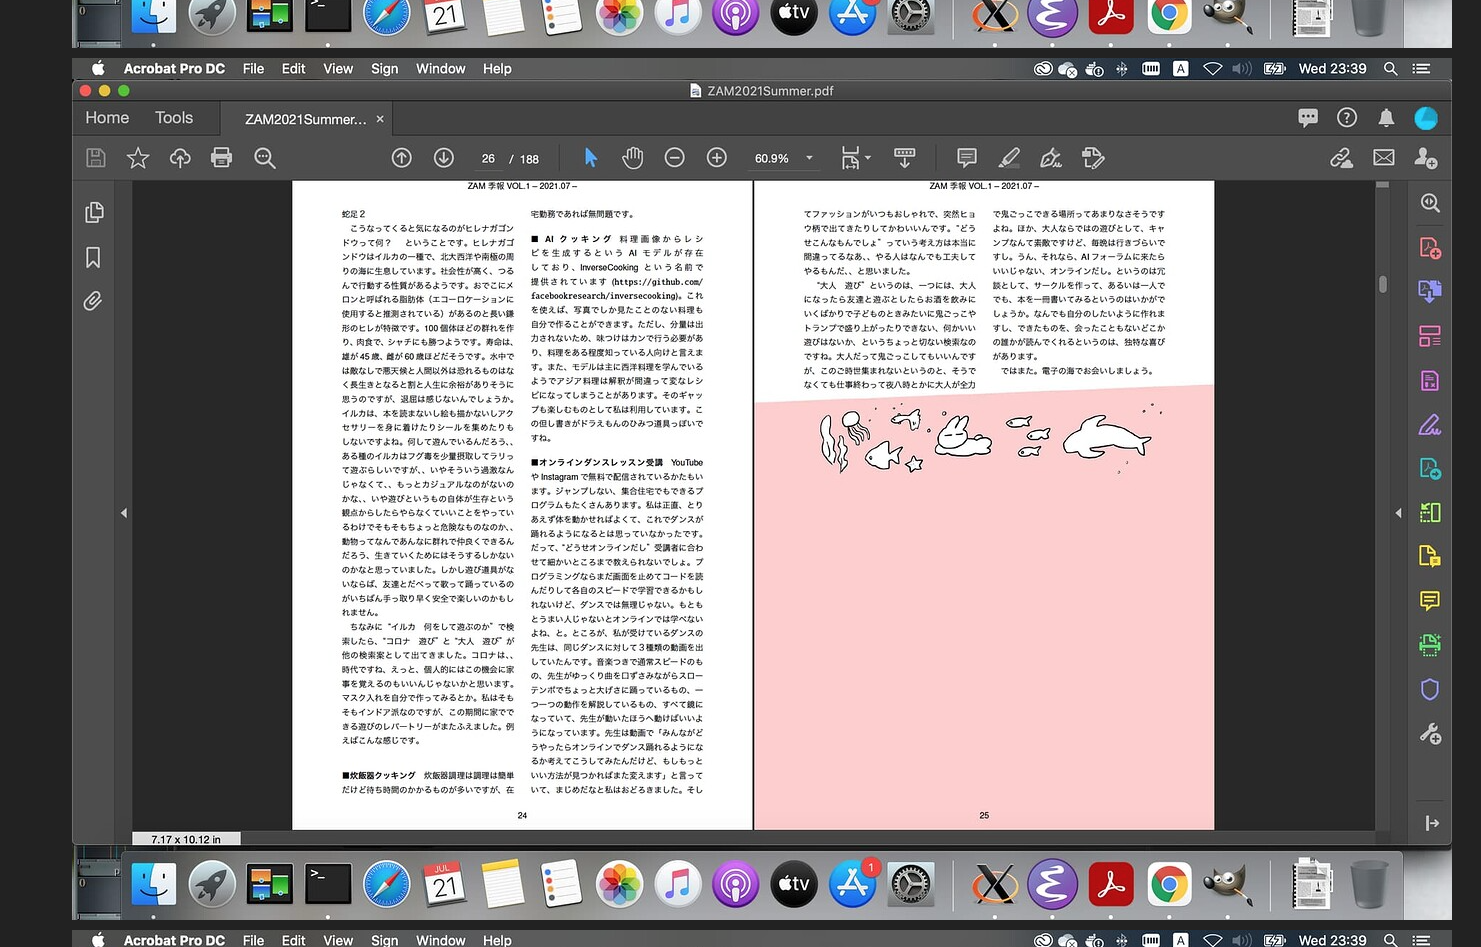Open the Edit menu in top menu bar
This screenshot has width=1481, height=947.
[x=293, y=69]
